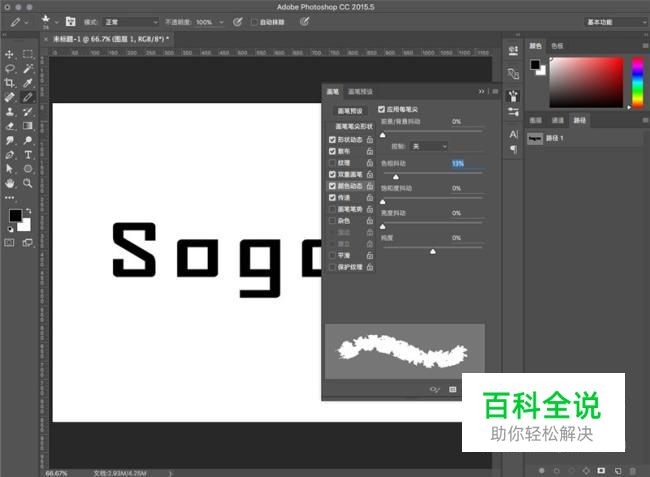
Task: Collapse Brush panel with double-arrow icon
Action: pyautogui.click(x=481, y=92)
